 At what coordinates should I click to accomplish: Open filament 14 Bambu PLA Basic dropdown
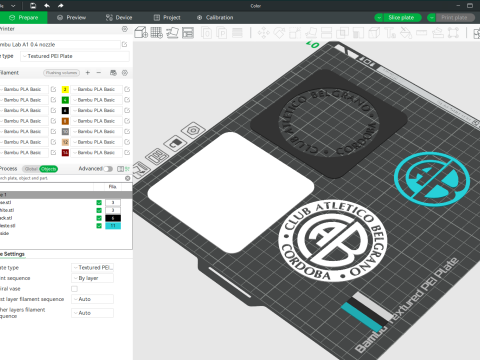pyautogui.click(x=96, y=153)
